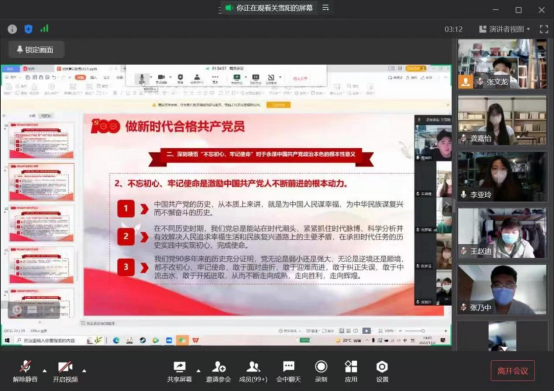554x392 pixels.
Task: Open 会中聊天 in-meeting chat
Action: click(288, 371)
